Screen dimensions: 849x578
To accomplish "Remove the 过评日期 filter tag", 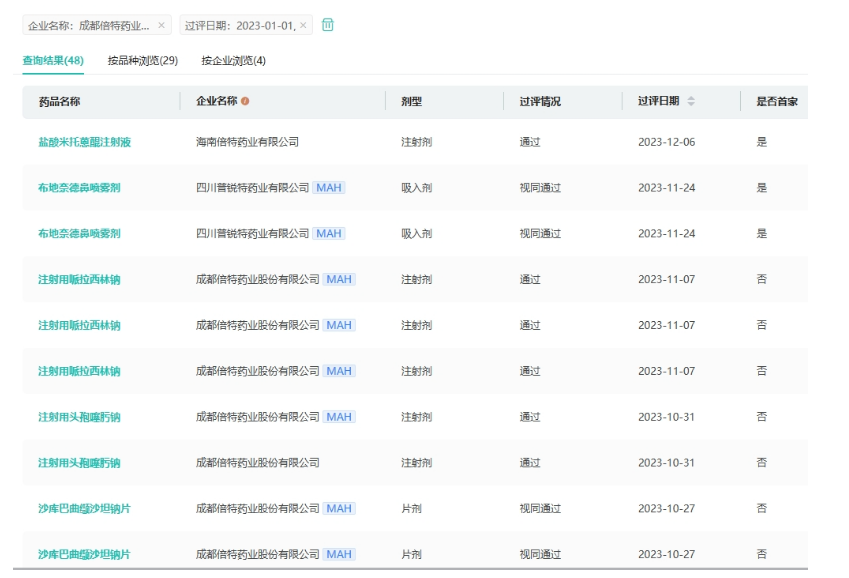I will [303, 26].
